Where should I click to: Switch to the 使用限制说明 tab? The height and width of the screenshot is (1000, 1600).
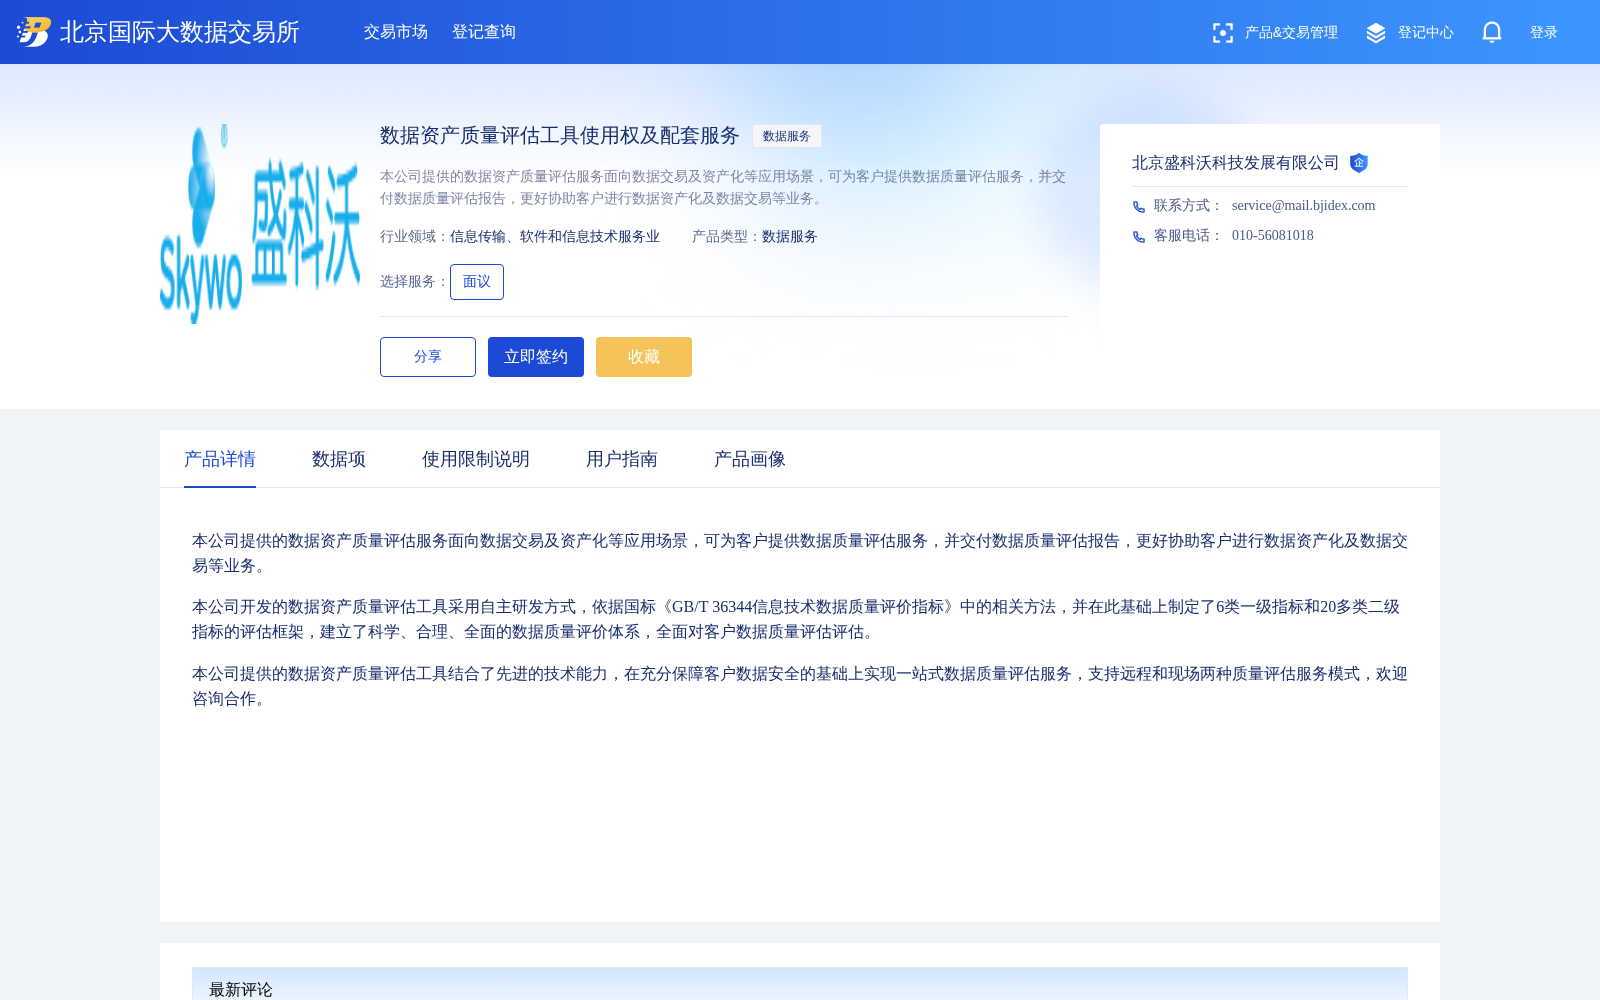[476, 459]
